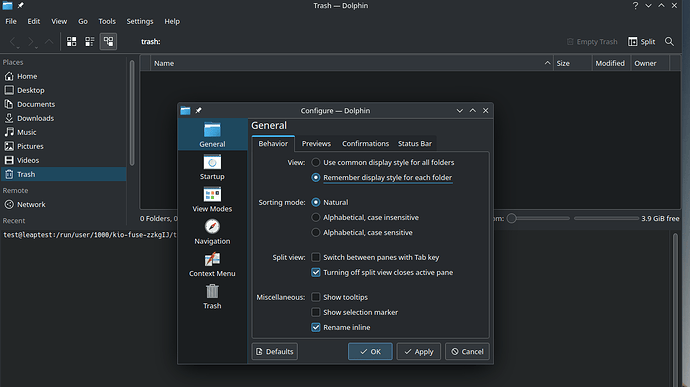Switch Dolphin to compact view mode

[x=90, y=41]
